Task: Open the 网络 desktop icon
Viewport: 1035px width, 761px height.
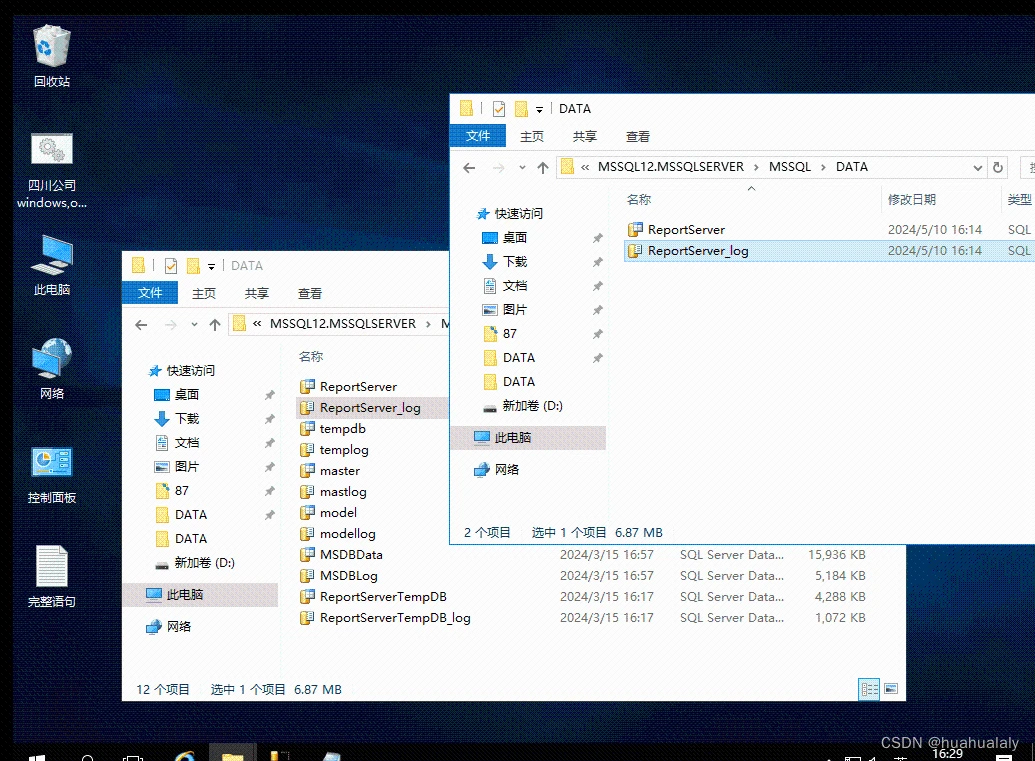Action: click(51, 369)
